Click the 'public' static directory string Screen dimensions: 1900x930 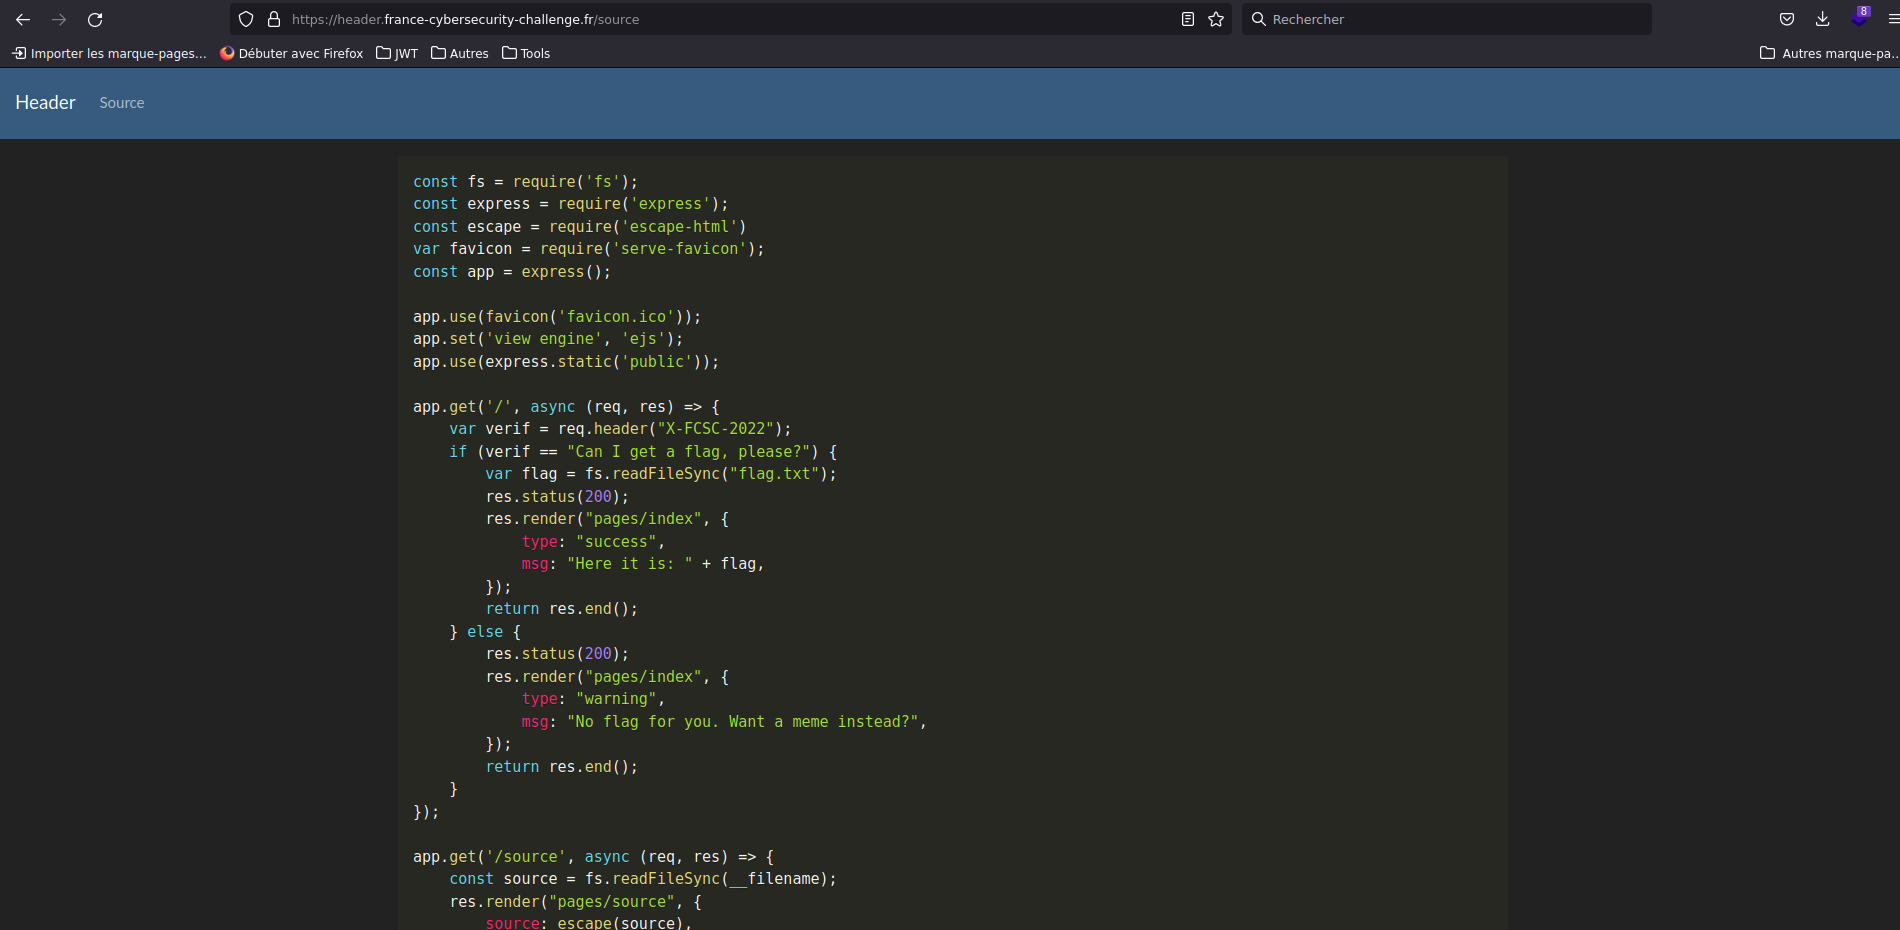pos(657,362)
